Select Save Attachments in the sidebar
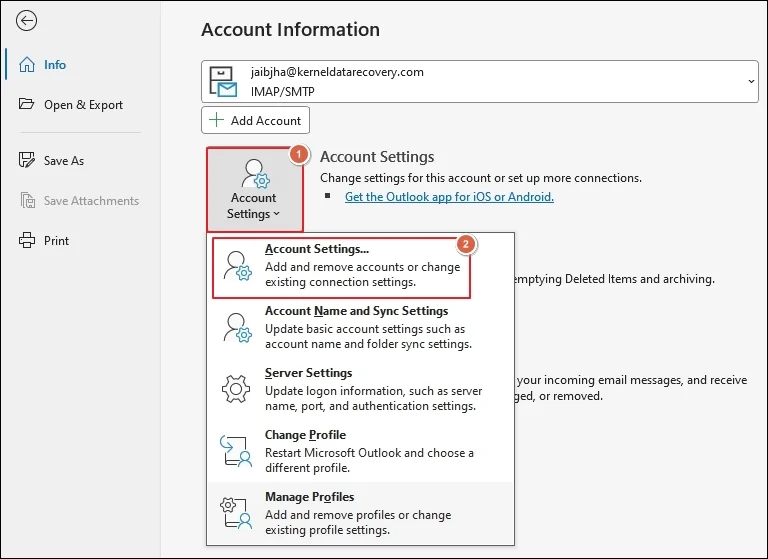The height and width of the screenshot is (559, 768). tap(91, 201)
